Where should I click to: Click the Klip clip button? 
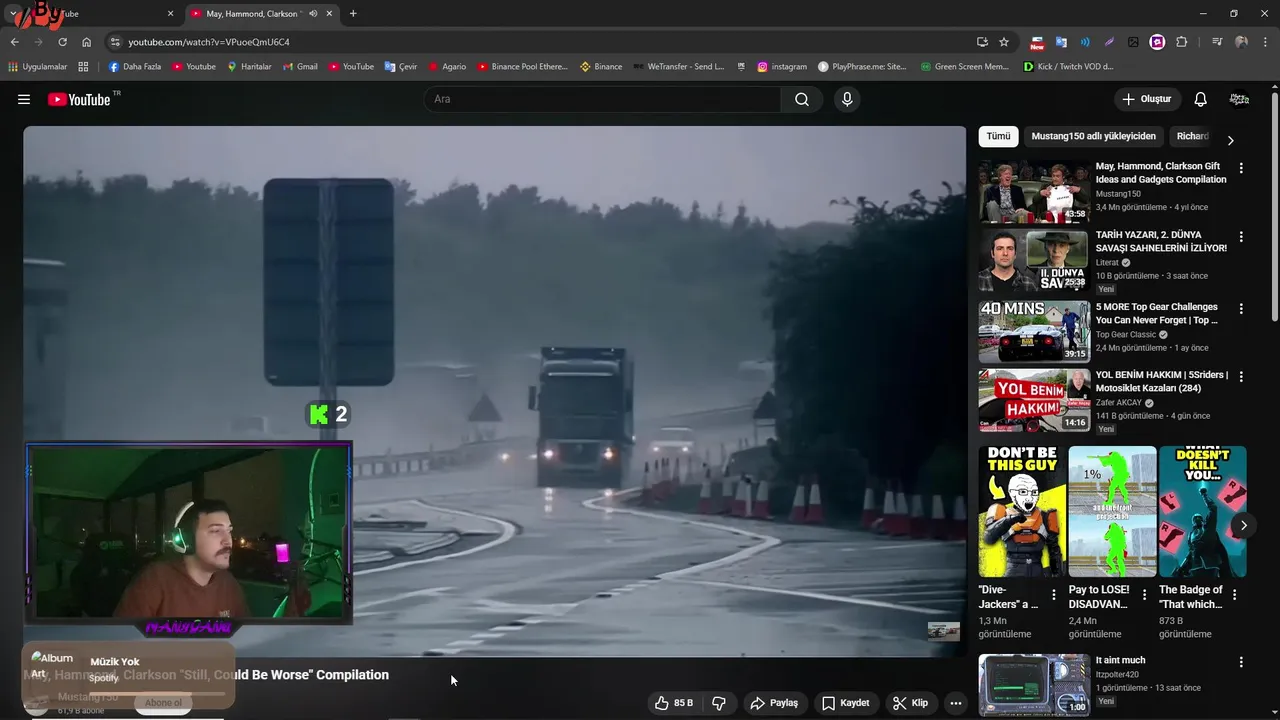(x=910, y=703)
